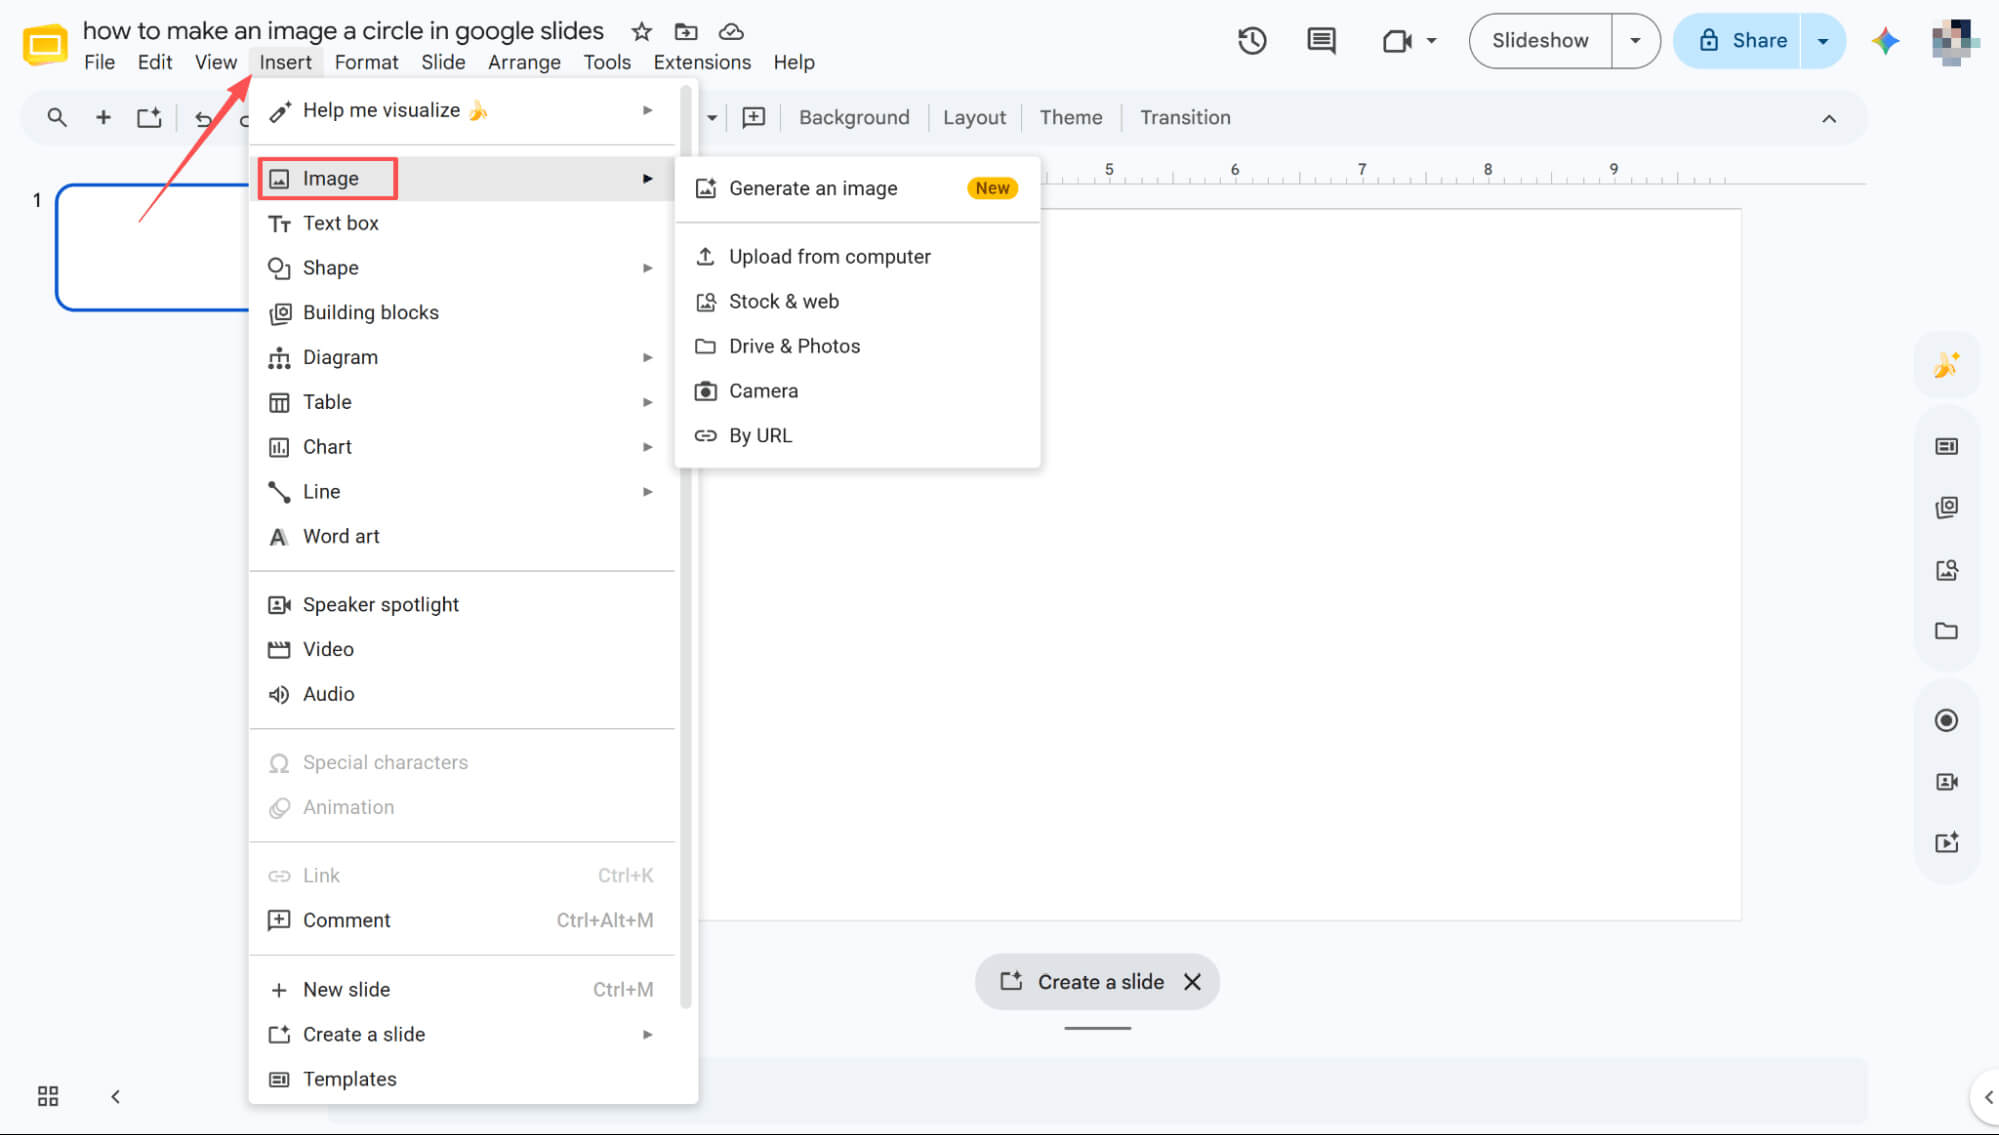Open the comments history icon

pos(1321,41)
